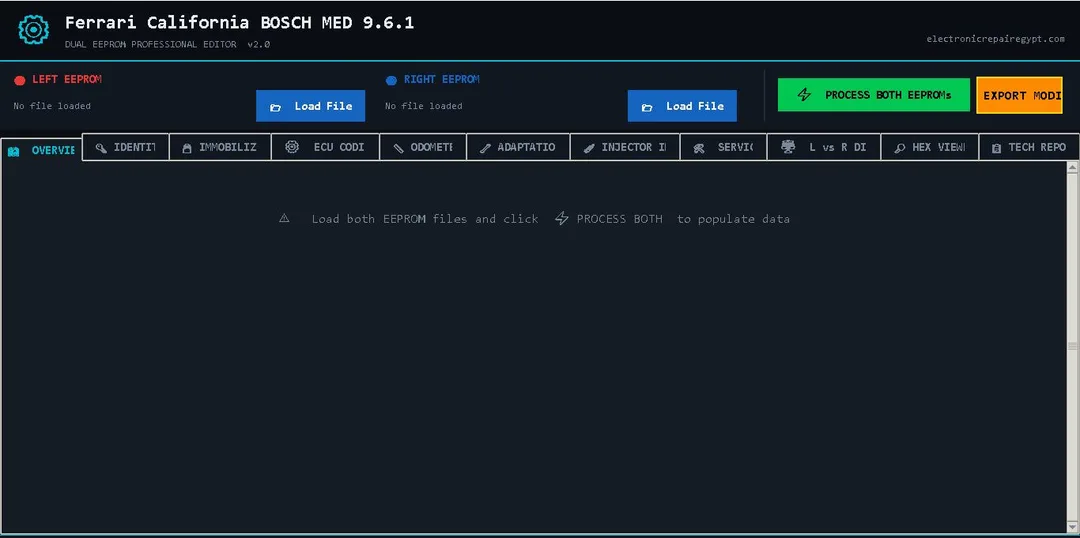Click the scrollbar up arrow
This screenshot has height=538, width=1080.
pos(1072,167)
